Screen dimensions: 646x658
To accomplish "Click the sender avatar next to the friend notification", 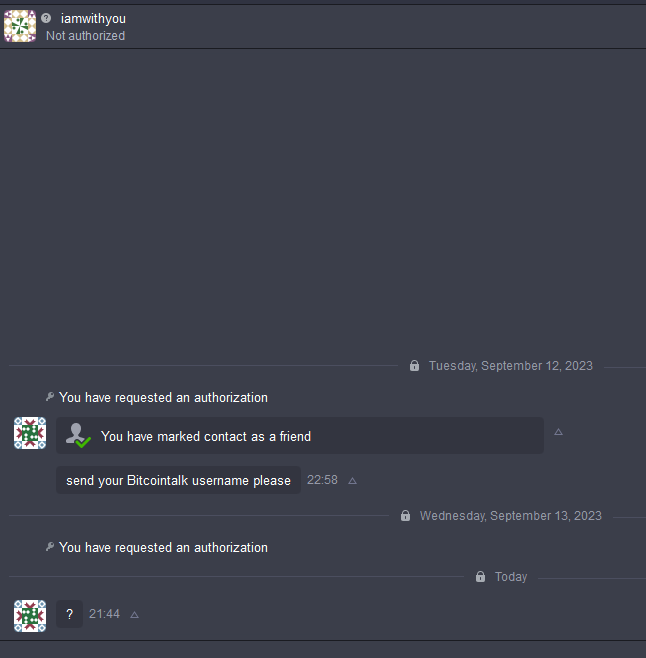I will [x=30, y=433].
